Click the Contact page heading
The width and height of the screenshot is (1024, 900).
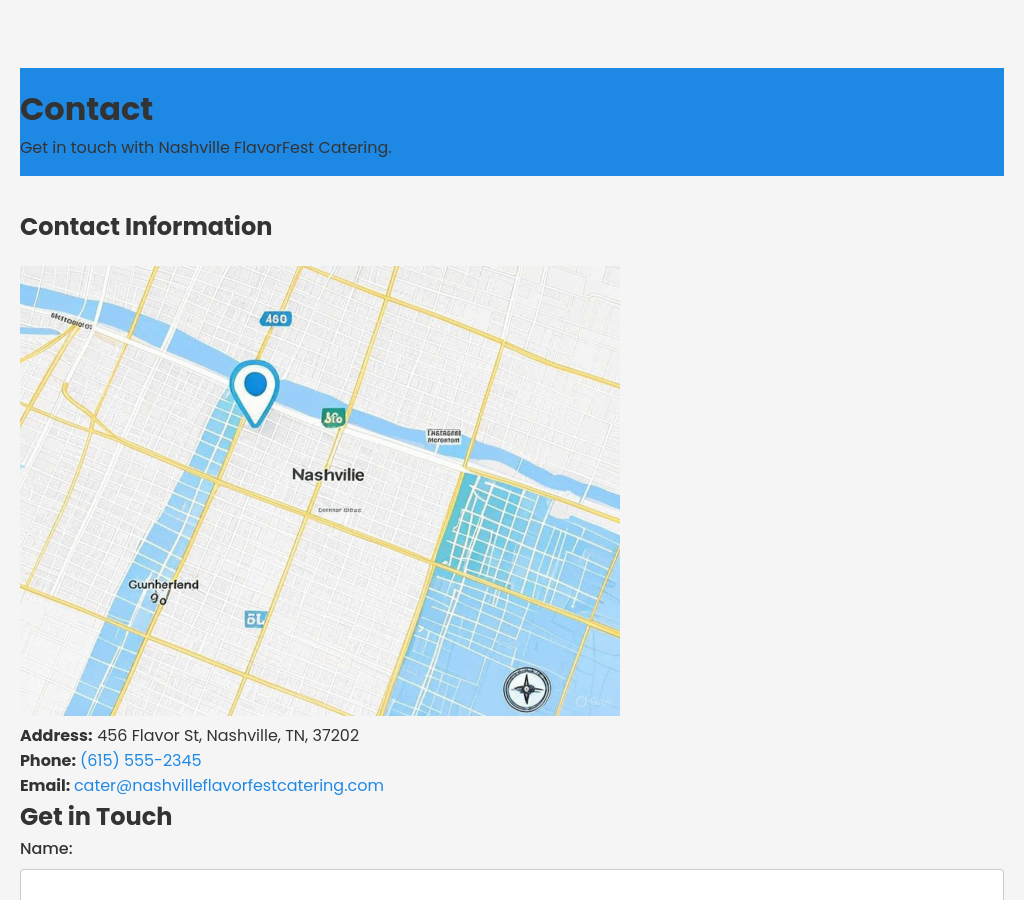(86, 109)
